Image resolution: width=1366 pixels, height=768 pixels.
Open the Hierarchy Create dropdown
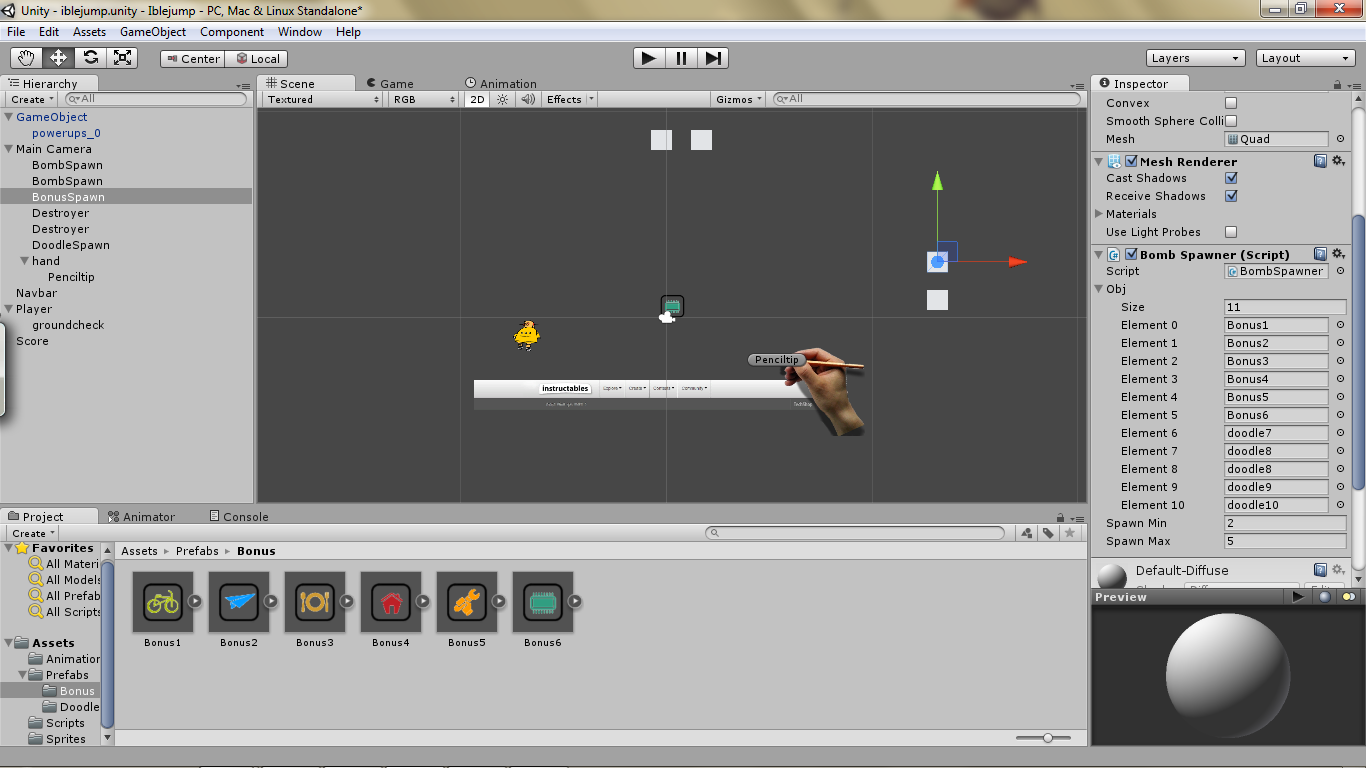coord(33,99)
